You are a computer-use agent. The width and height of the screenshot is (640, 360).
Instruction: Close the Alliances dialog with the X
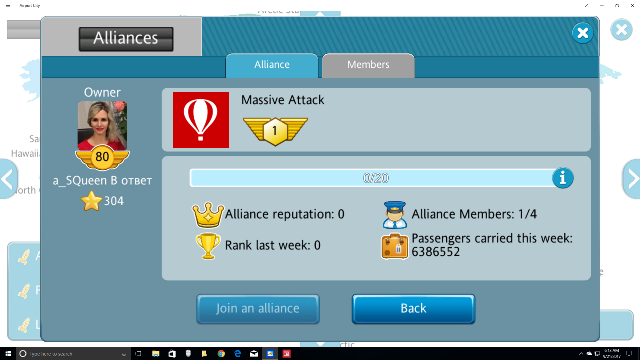click(582, 33)
